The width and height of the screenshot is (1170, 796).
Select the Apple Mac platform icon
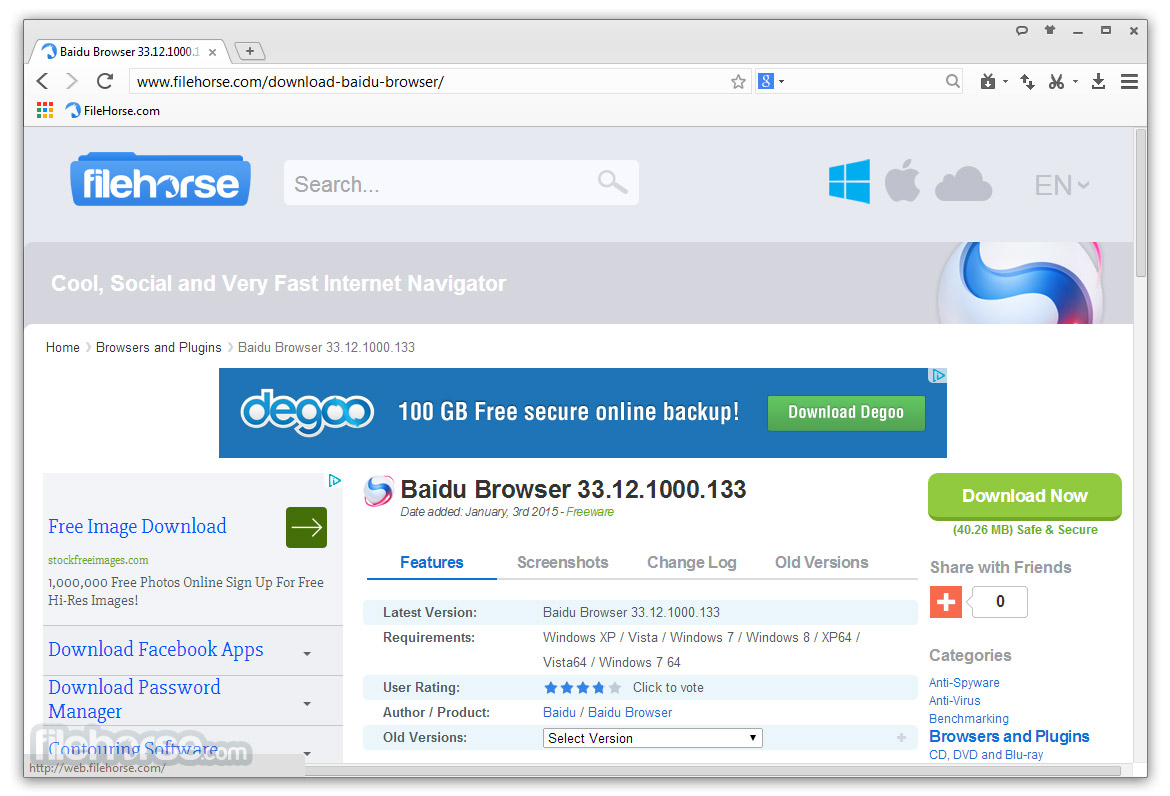tap(902, 182)
